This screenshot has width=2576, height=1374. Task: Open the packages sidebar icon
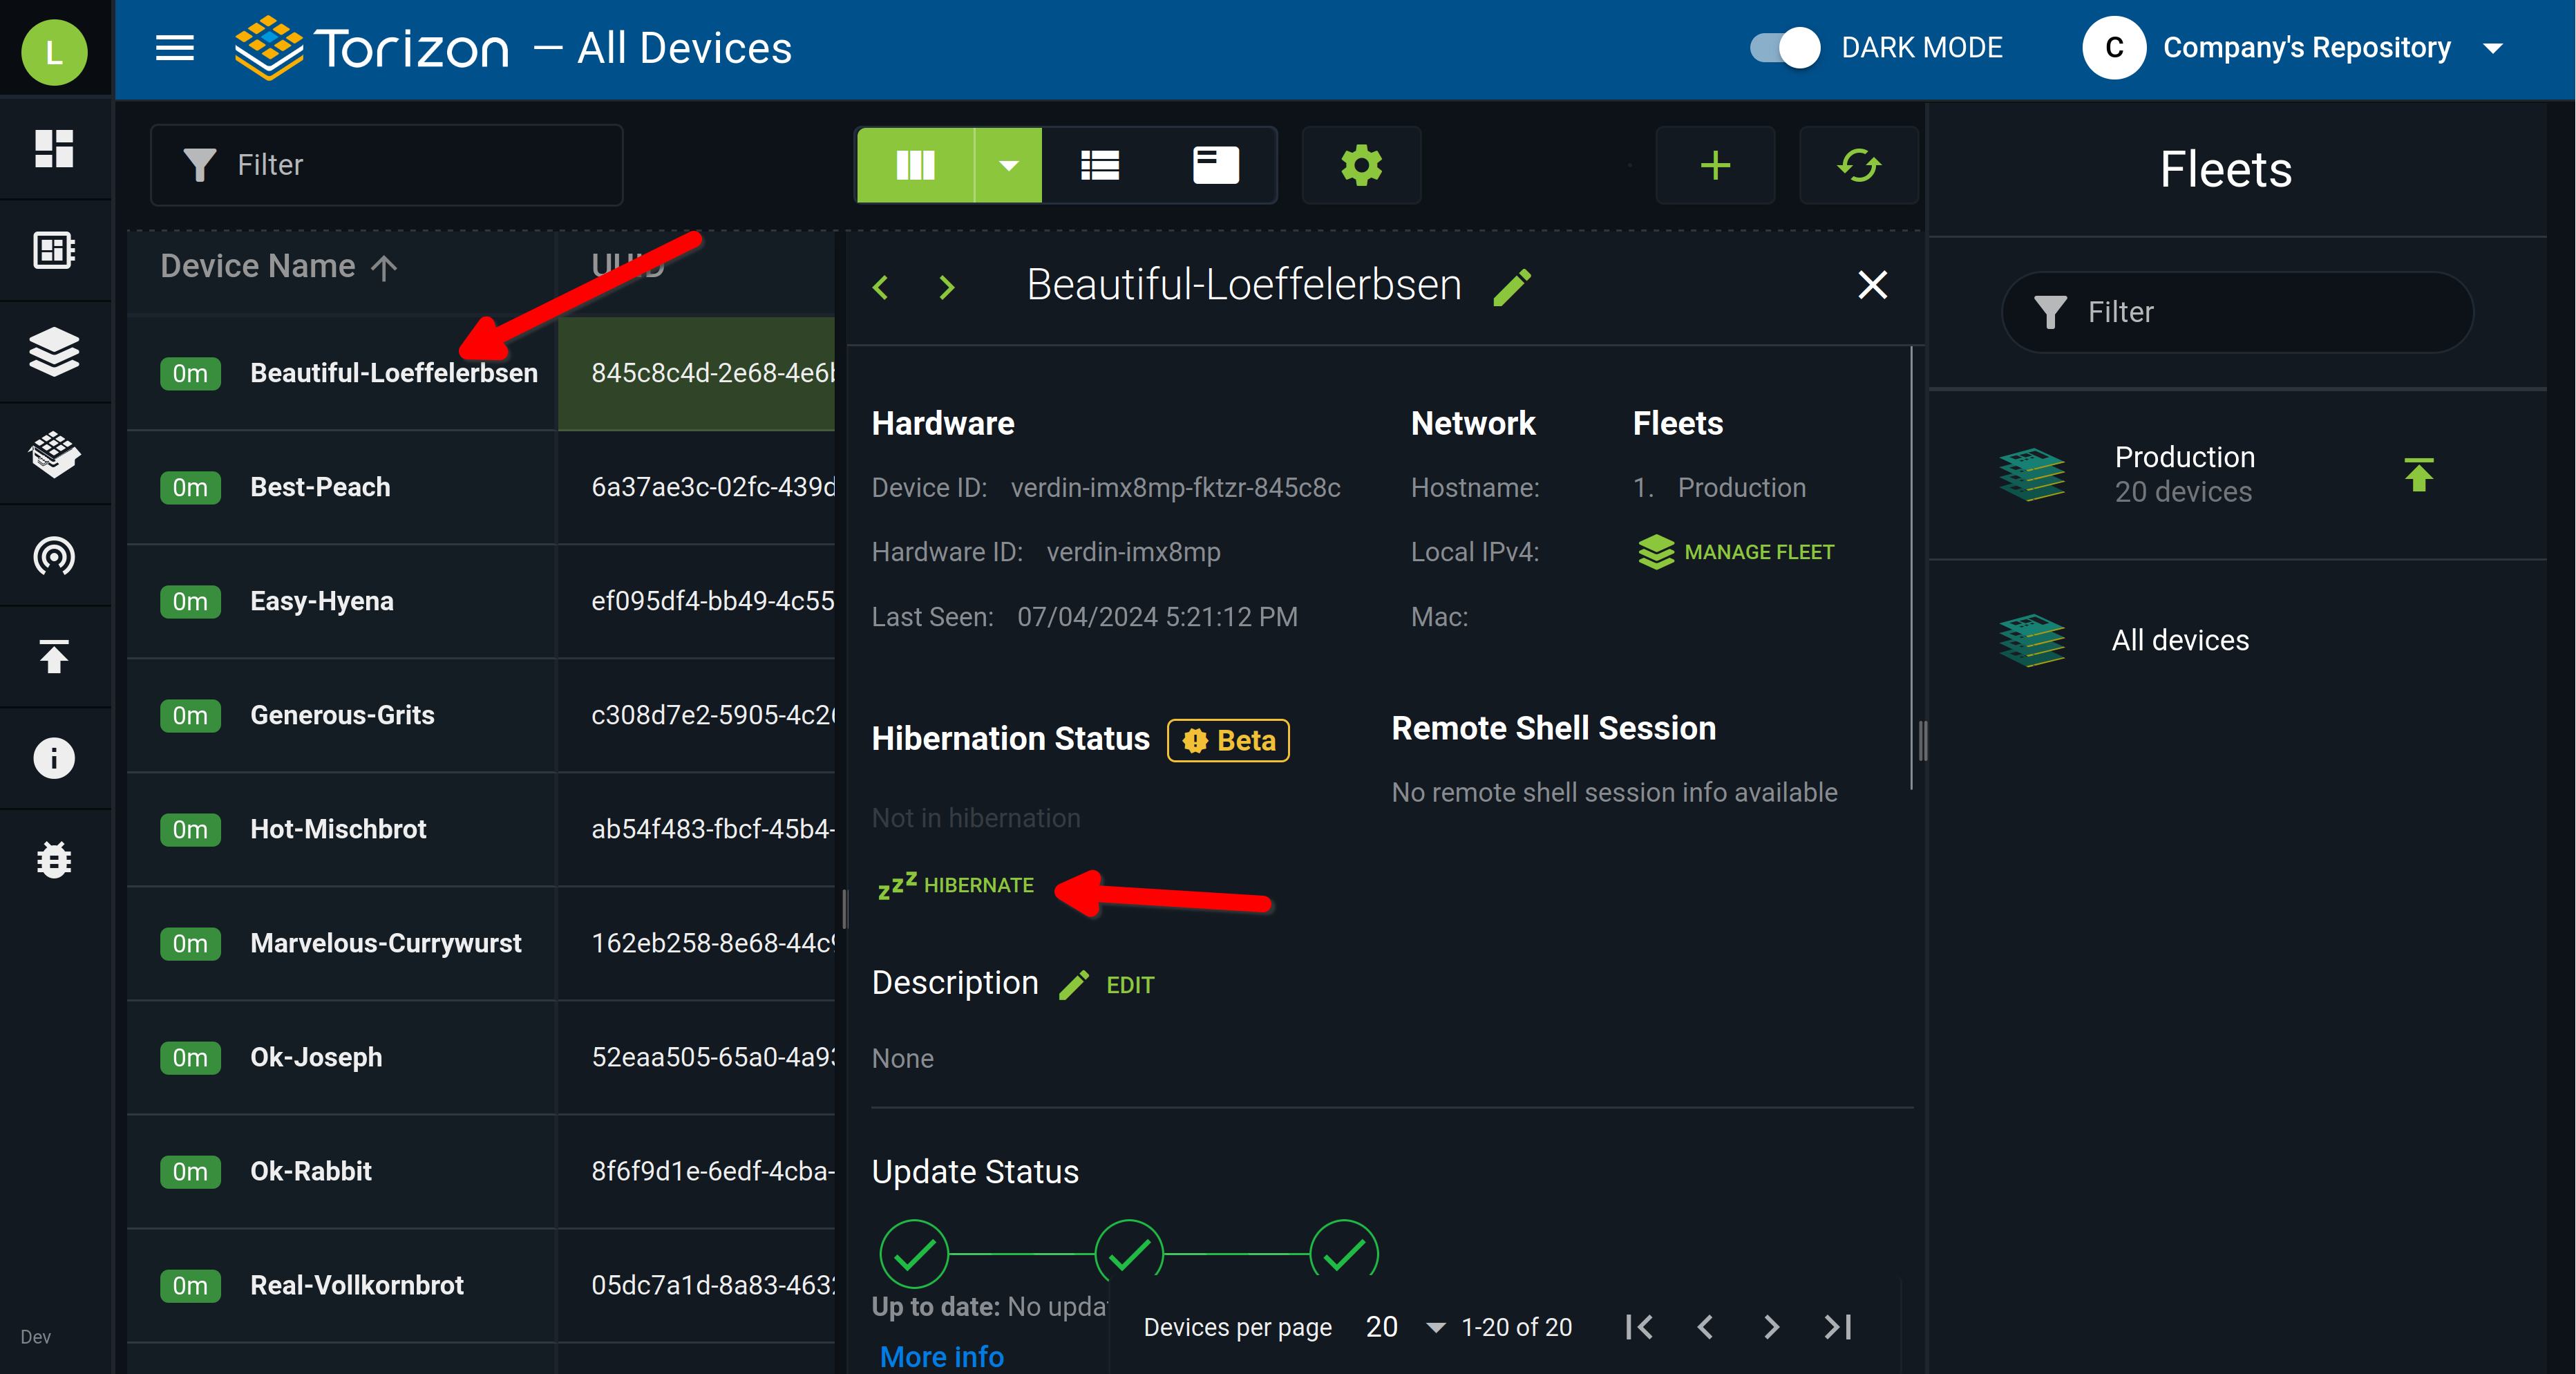pyautogui.click(x=54, y=454)
